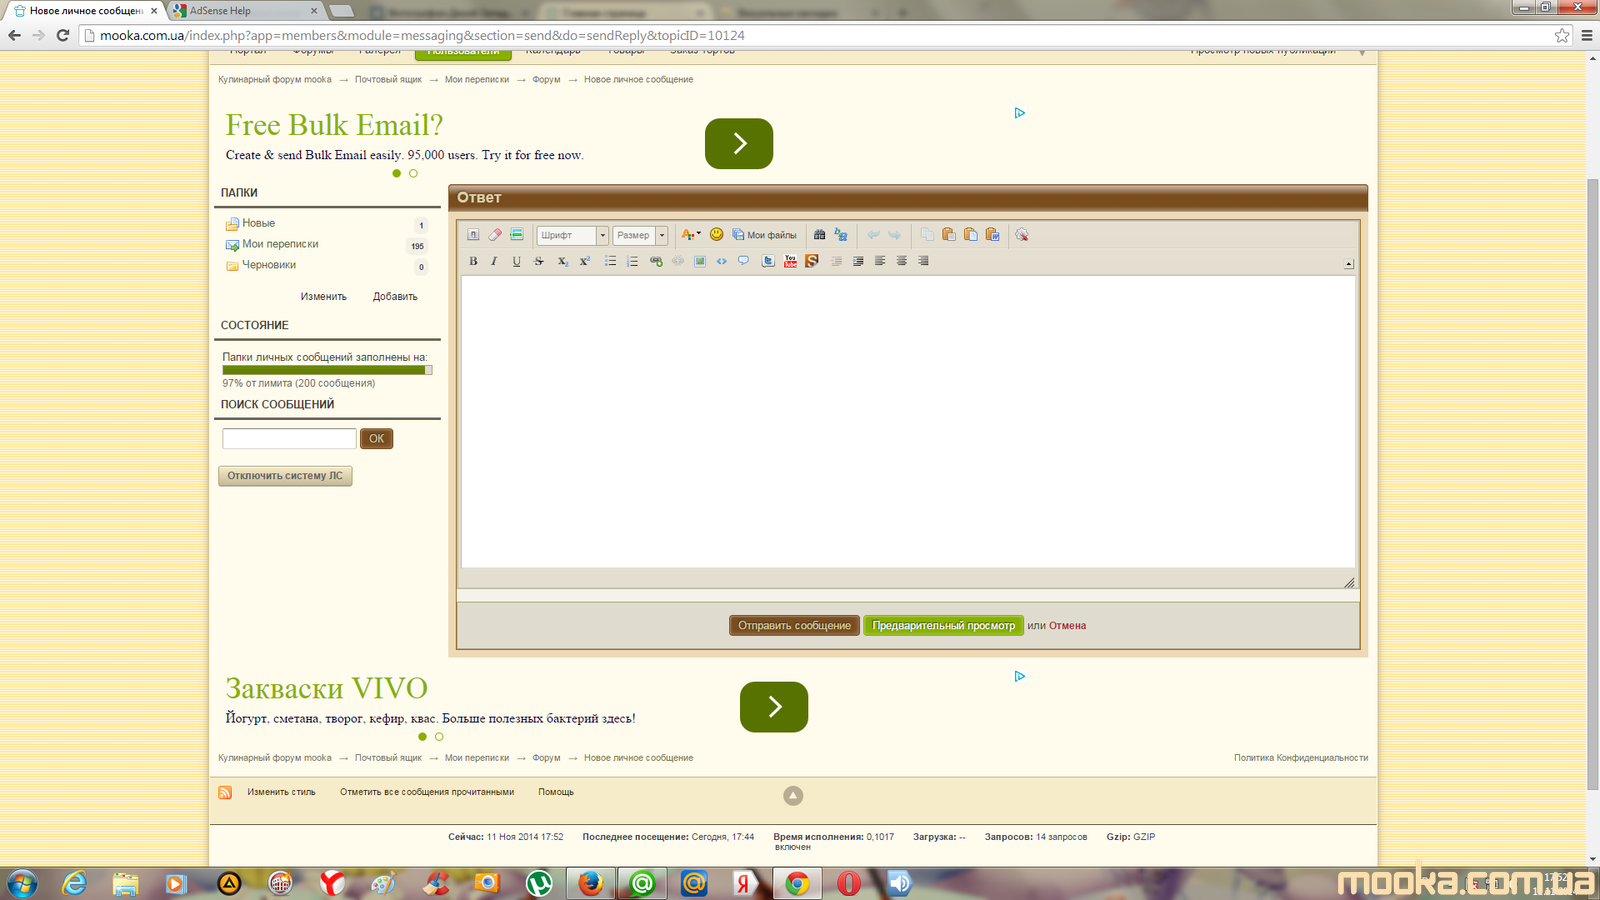Open the Шрифт font dropdown
Image resolution: width=1600 pixels, height=900 pixels.
tap(572, 235)
